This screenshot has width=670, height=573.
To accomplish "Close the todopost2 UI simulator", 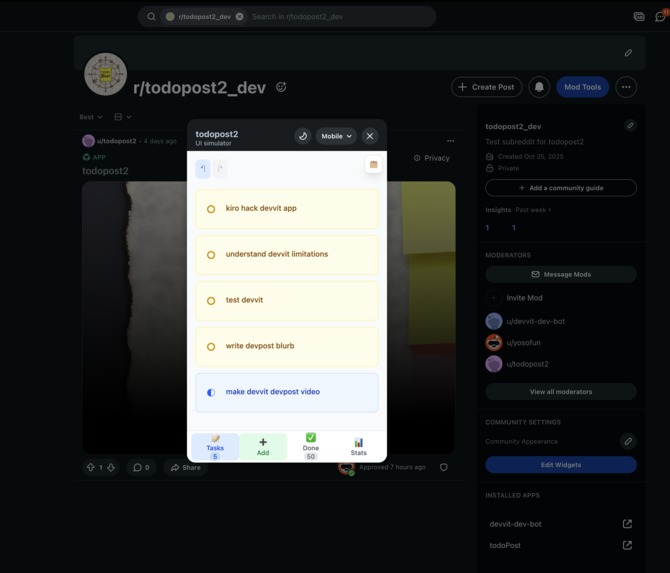I will tap(370, 136).
